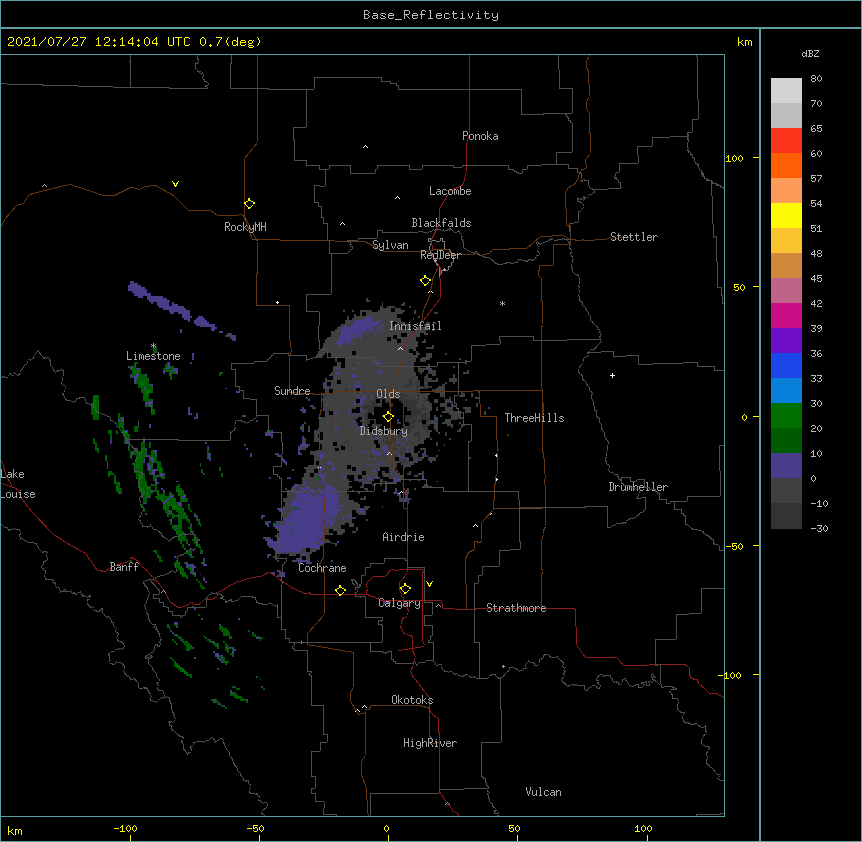Click the Drumheller city label
This screenshot has height=842, width=862.
tap(638, 487)
